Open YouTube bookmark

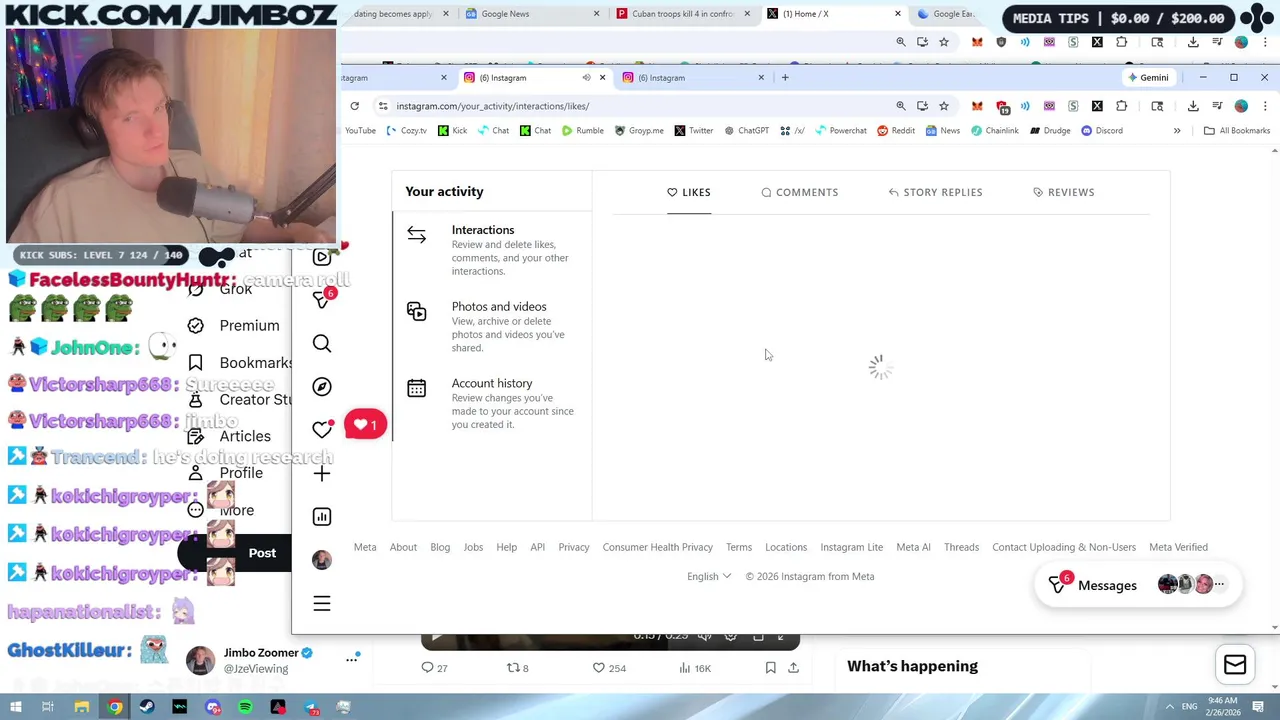[x=360, y=131]
